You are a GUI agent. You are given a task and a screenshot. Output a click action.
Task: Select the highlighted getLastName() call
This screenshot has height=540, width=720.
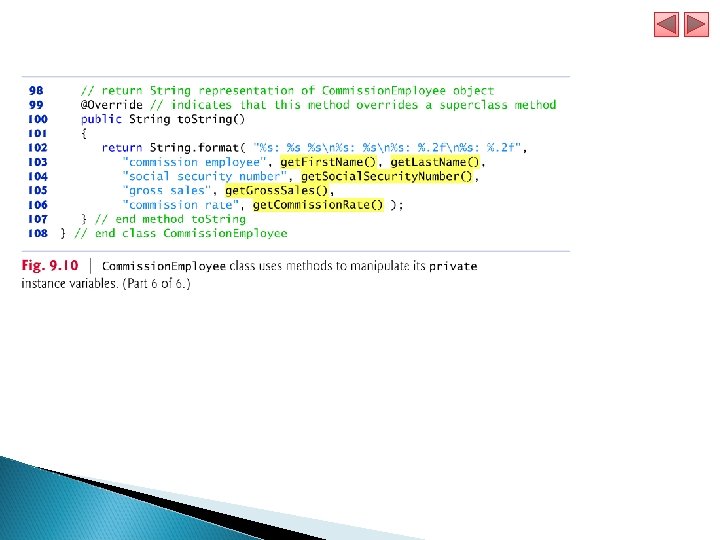(435, 162)
